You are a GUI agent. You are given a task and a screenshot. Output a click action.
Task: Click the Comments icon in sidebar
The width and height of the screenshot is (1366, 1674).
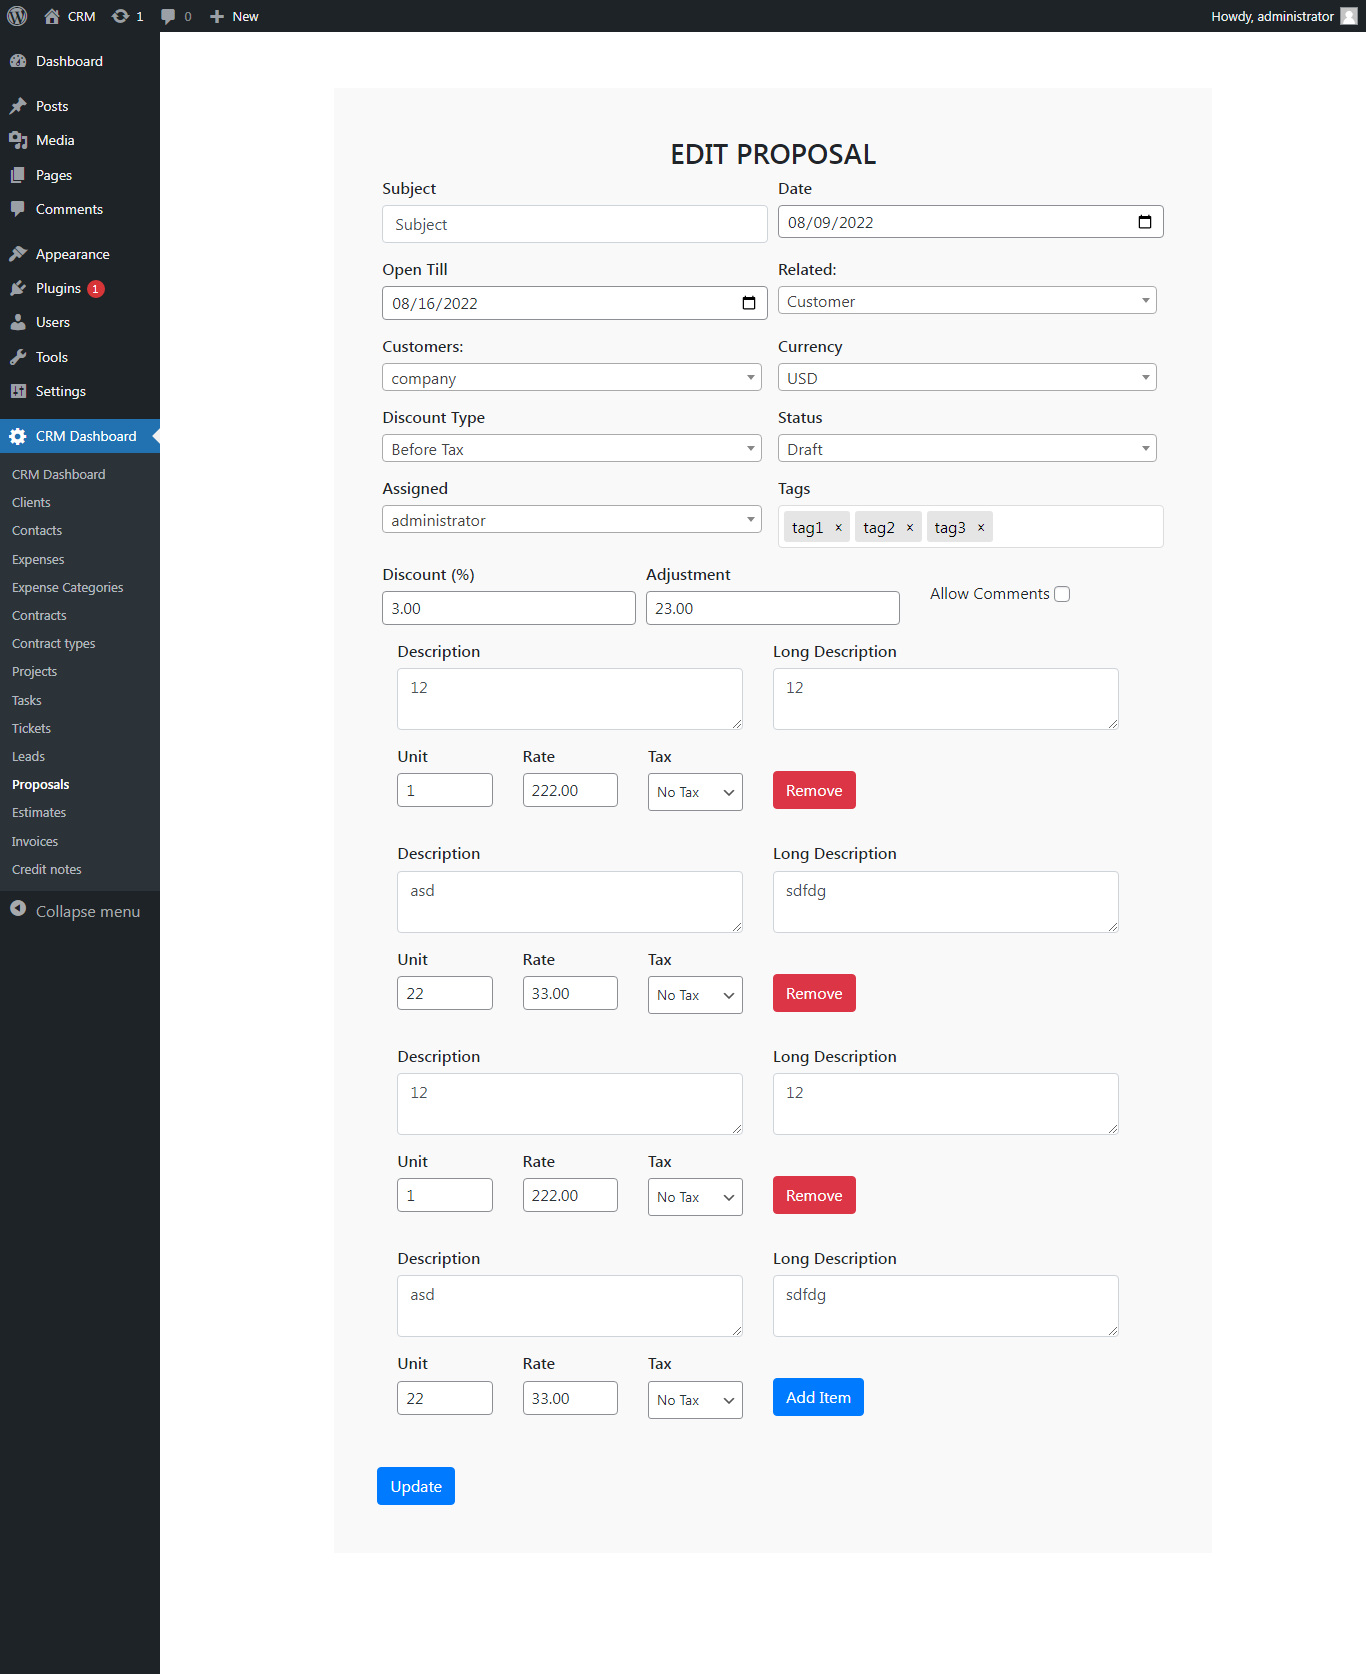18,209
